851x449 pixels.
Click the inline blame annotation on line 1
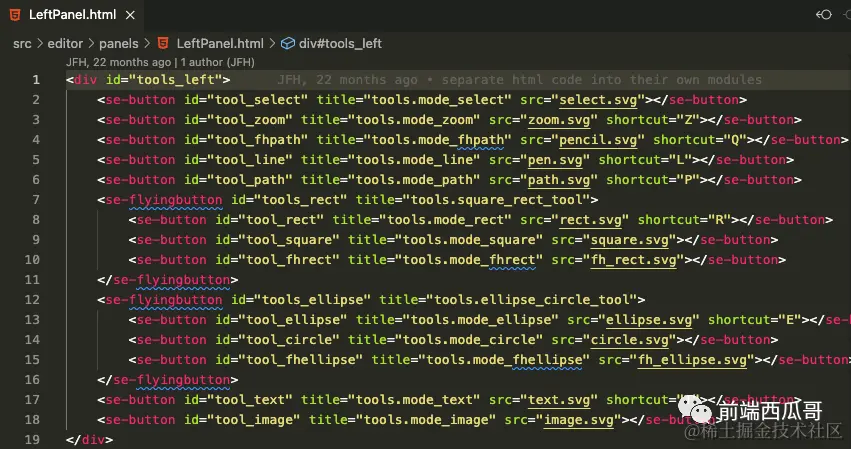click(519, 80)
